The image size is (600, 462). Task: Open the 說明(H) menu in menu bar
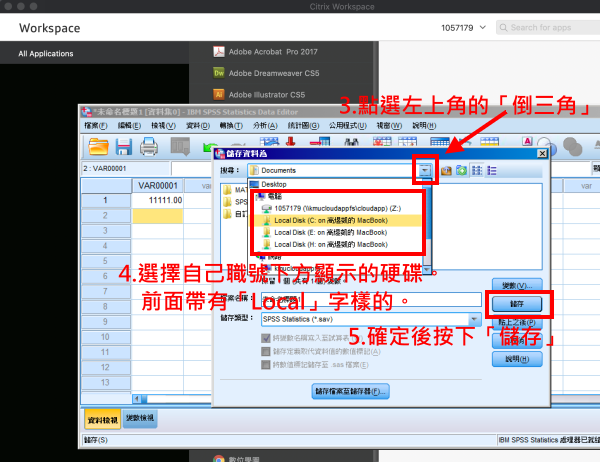[424, 126]
